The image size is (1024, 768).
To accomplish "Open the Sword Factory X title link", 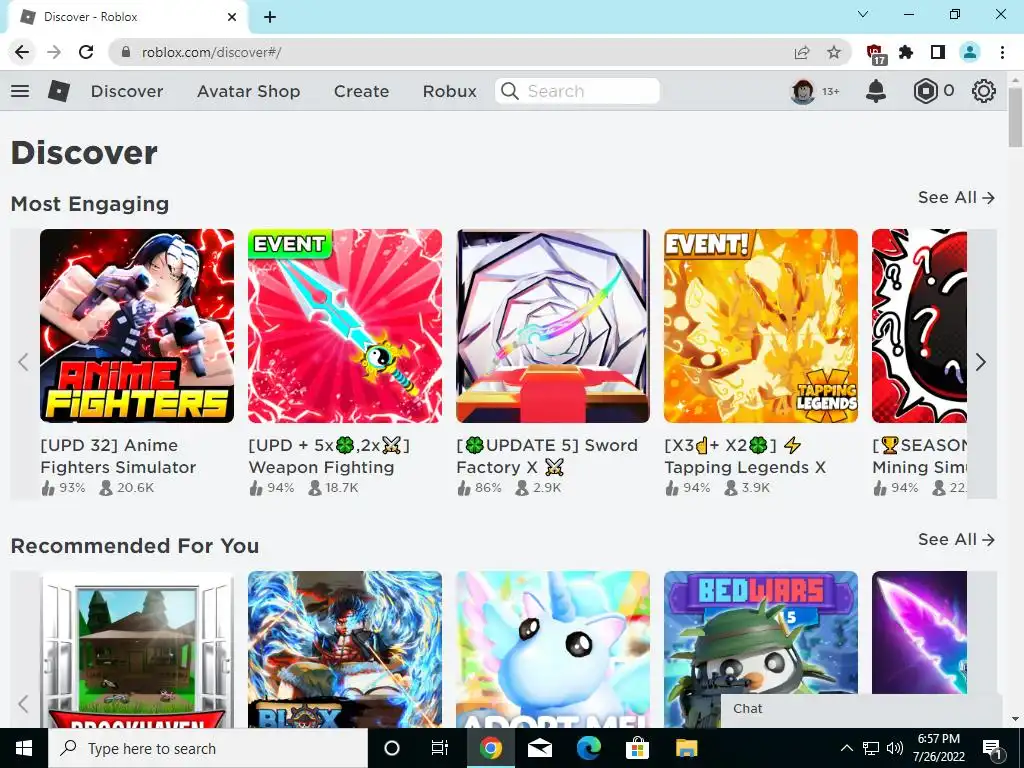I will pyautogui.click(x=547, y=456).
